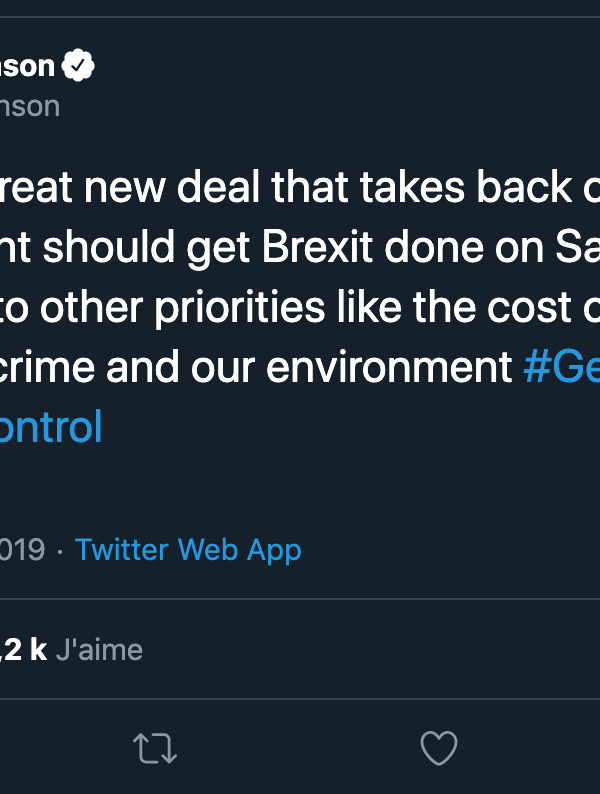Click the tweet timestamp ending in 019
This screenshot has height=794, width=600.
pyautogui.click(x=22, y=549)
